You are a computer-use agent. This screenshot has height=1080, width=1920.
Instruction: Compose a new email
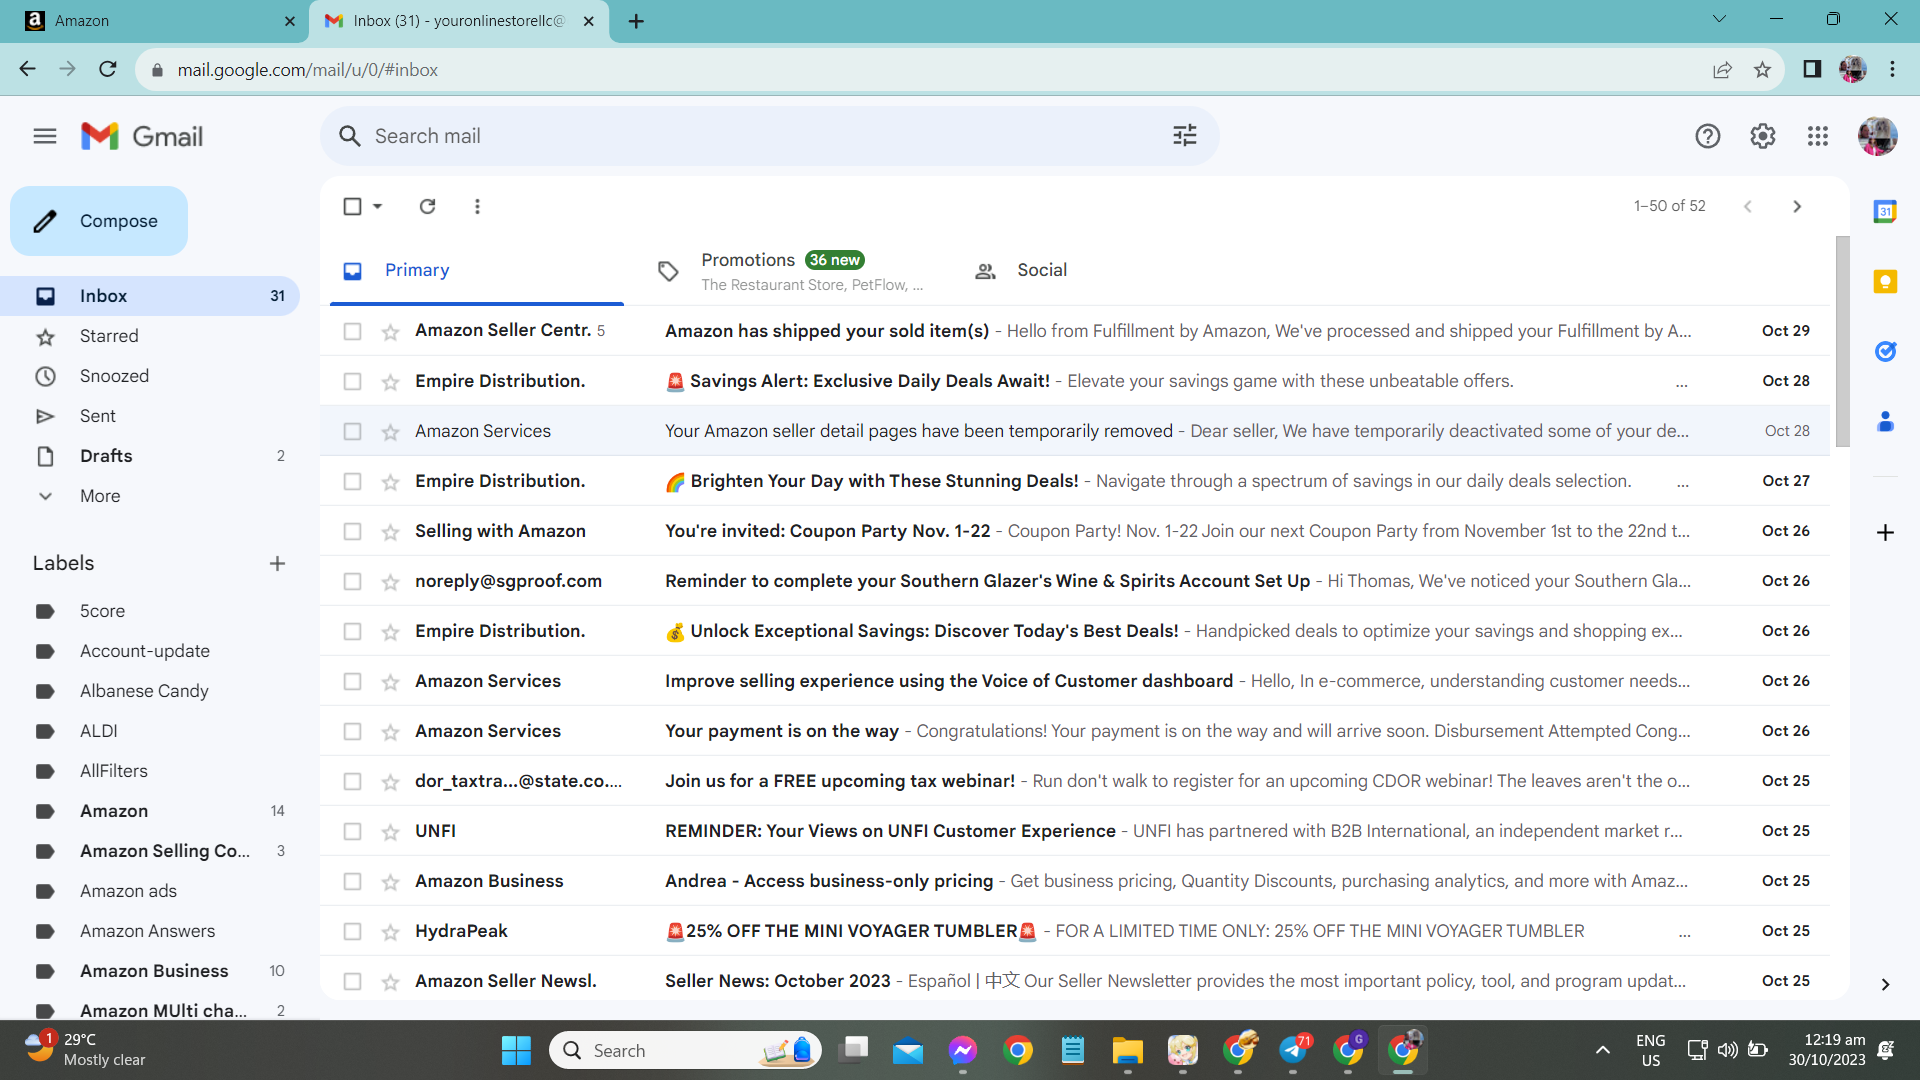pyautogui.click(x=99, y=221)
